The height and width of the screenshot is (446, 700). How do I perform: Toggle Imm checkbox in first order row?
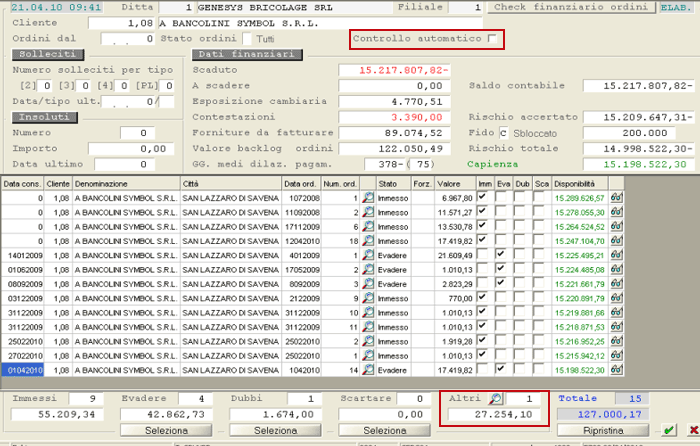(484, 199)
